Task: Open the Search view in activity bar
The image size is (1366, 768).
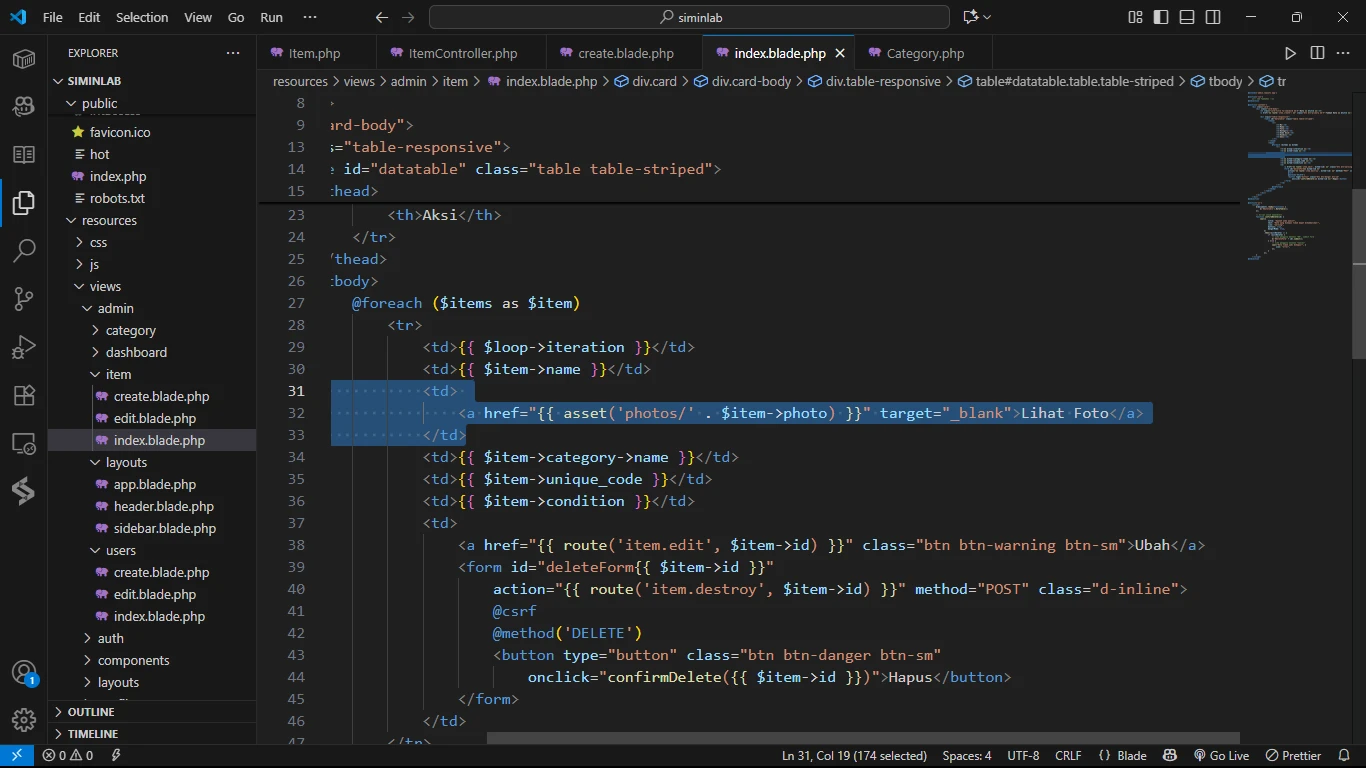Action: coord(24,250)
